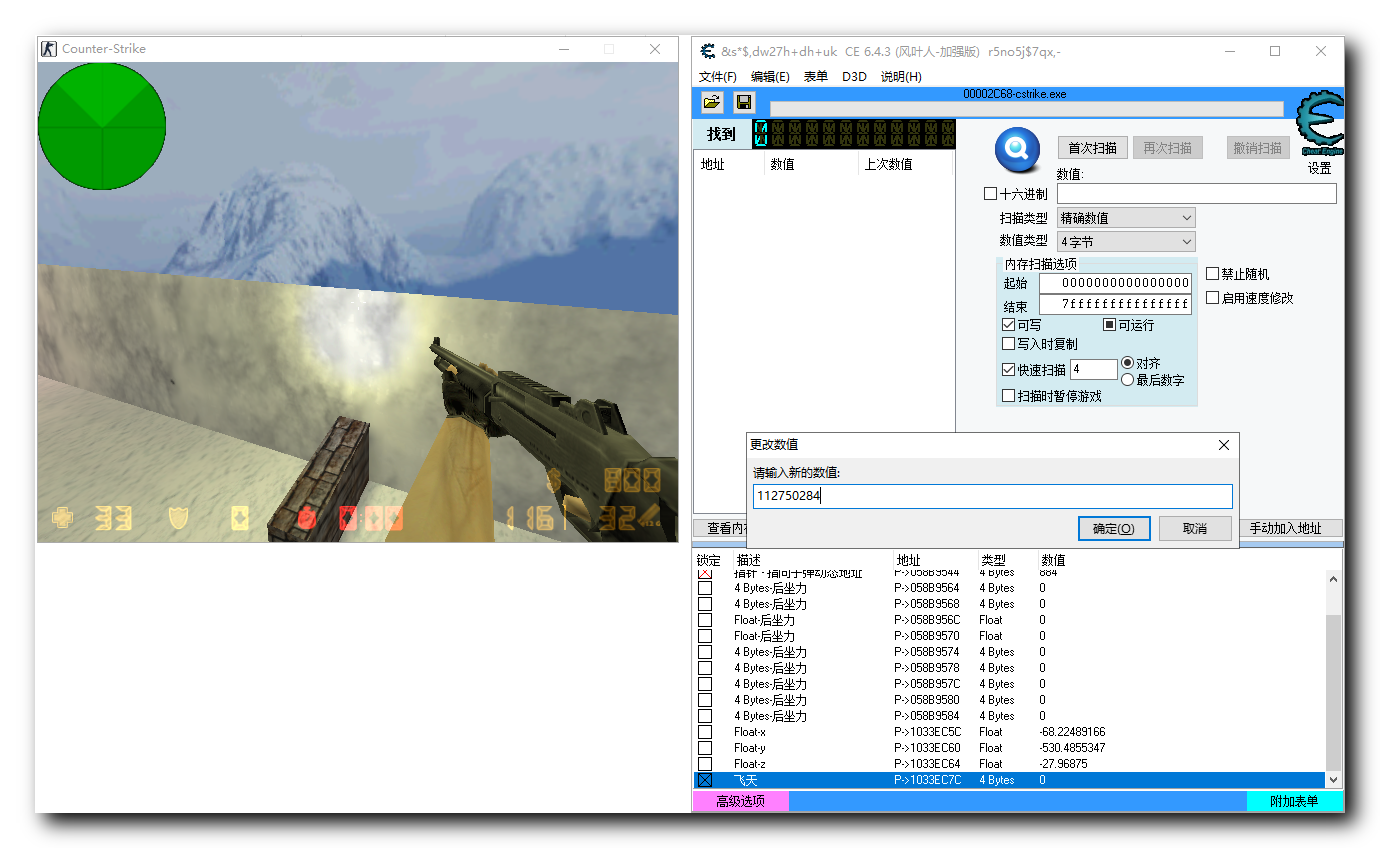Open the 数值类型 4字节 dropdown
The image size is (1380, 848).
(x=1126, y=241)
